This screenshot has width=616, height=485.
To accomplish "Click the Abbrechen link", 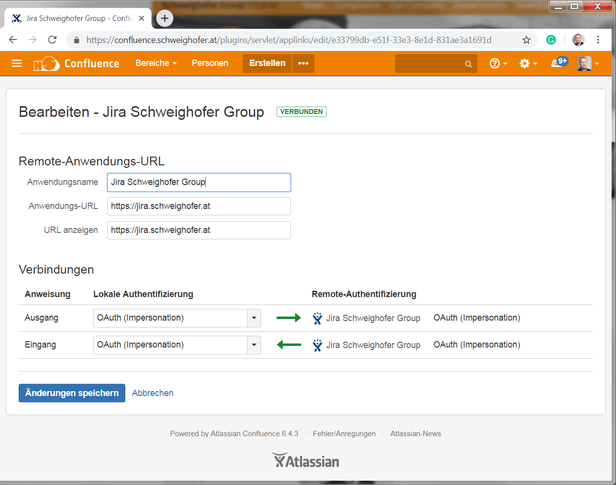I will [152, 393].
